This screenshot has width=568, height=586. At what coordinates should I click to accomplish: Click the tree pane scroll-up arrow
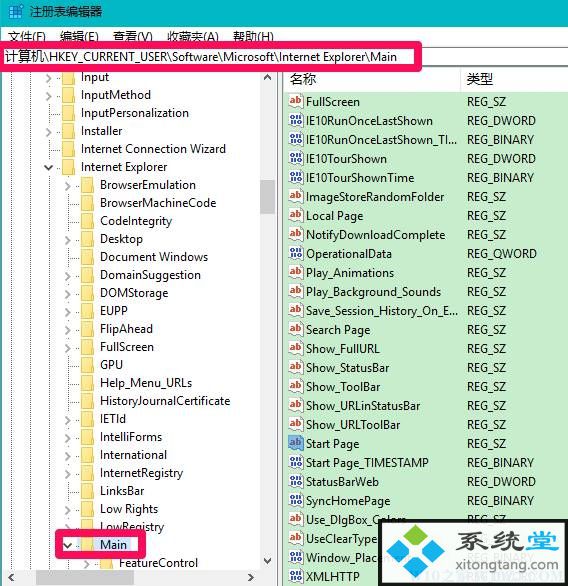268,78
